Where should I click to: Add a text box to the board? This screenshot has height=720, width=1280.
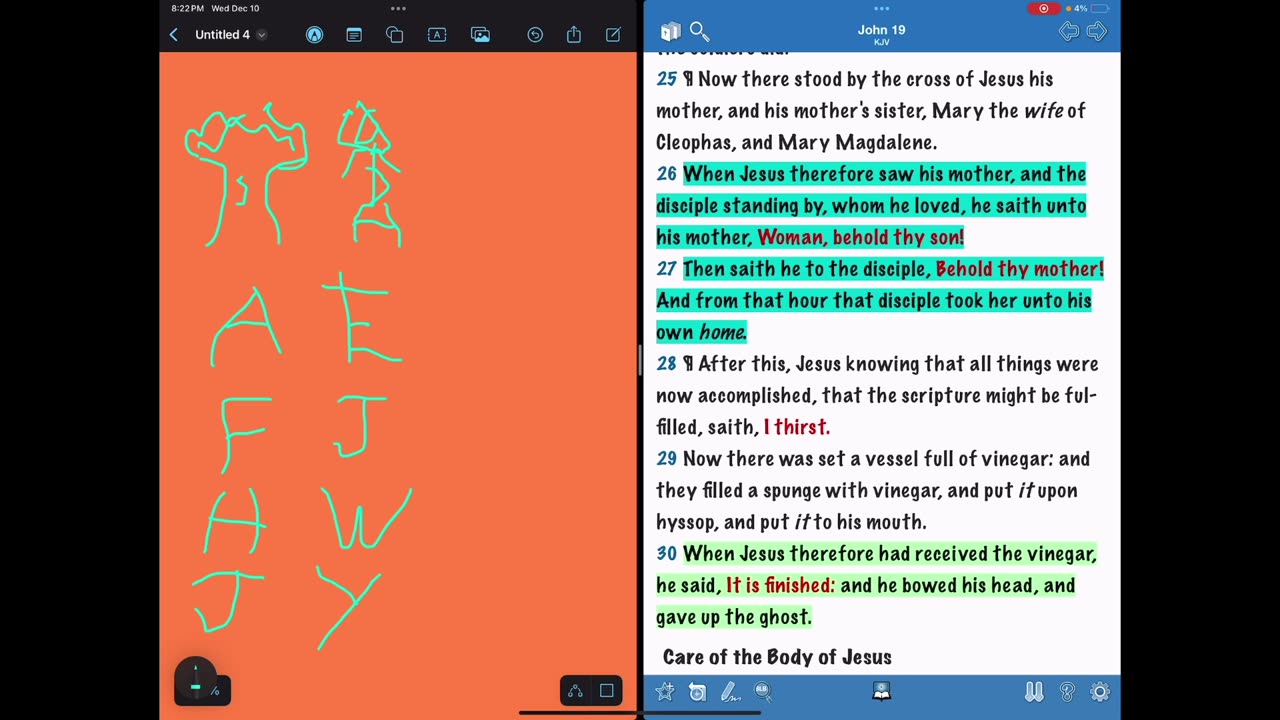coord(437,35)
